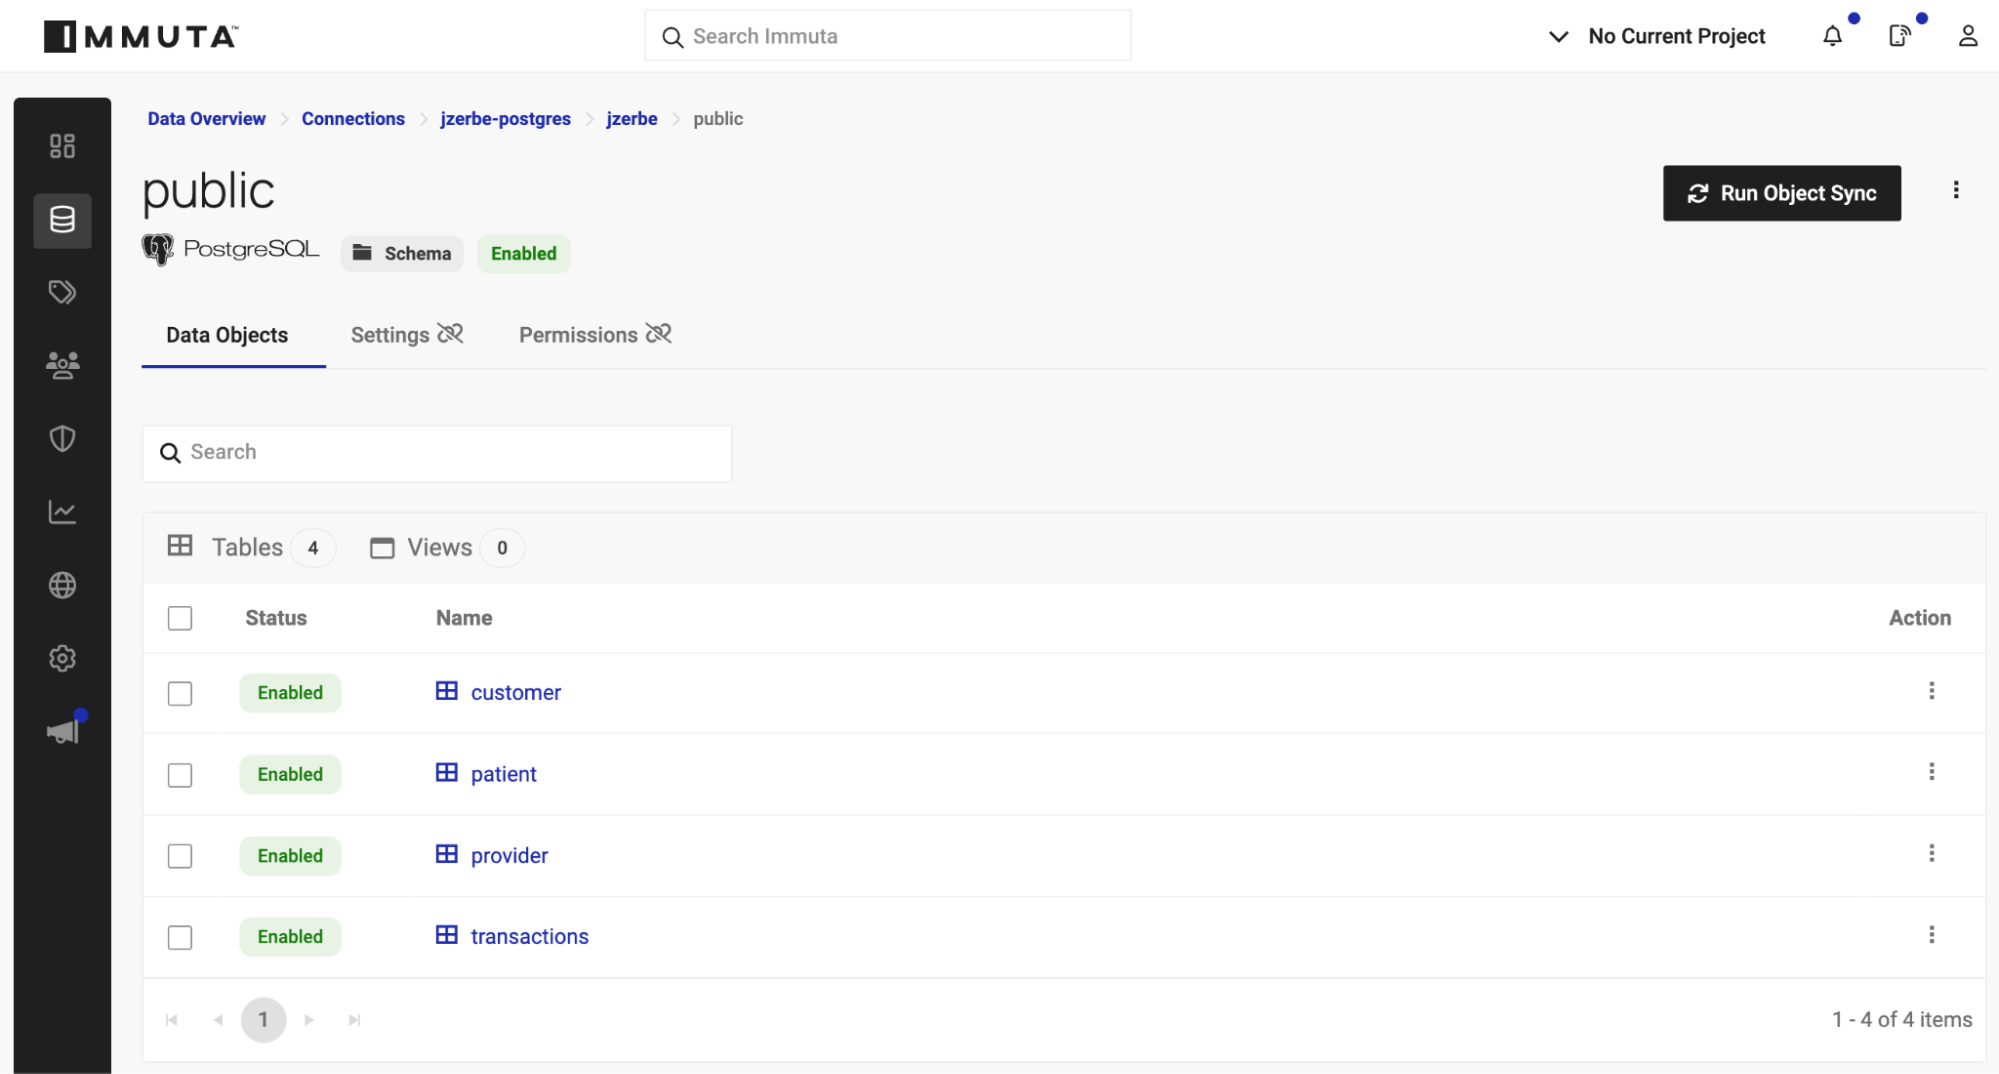Viewport: 1999px width, 1074px height.
Task: Click the Status column header
Action: tap(276, 618)
